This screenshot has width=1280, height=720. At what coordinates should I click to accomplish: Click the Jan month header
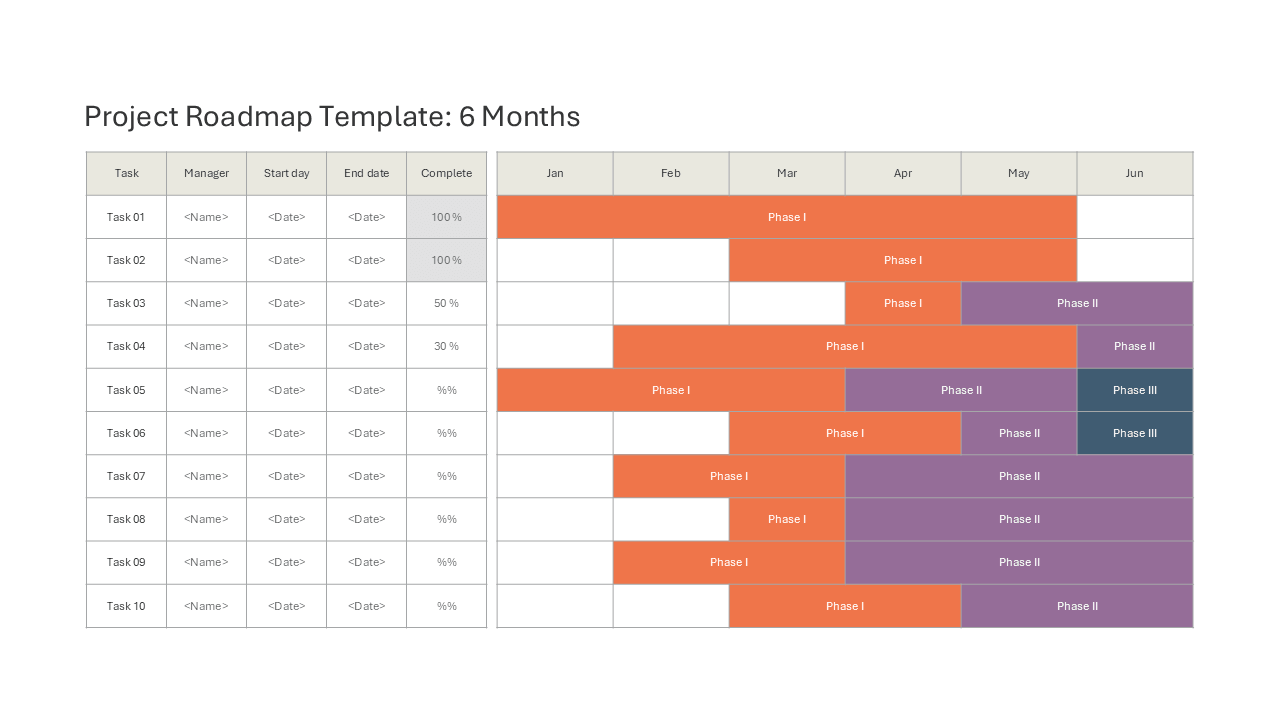(555, 173)
